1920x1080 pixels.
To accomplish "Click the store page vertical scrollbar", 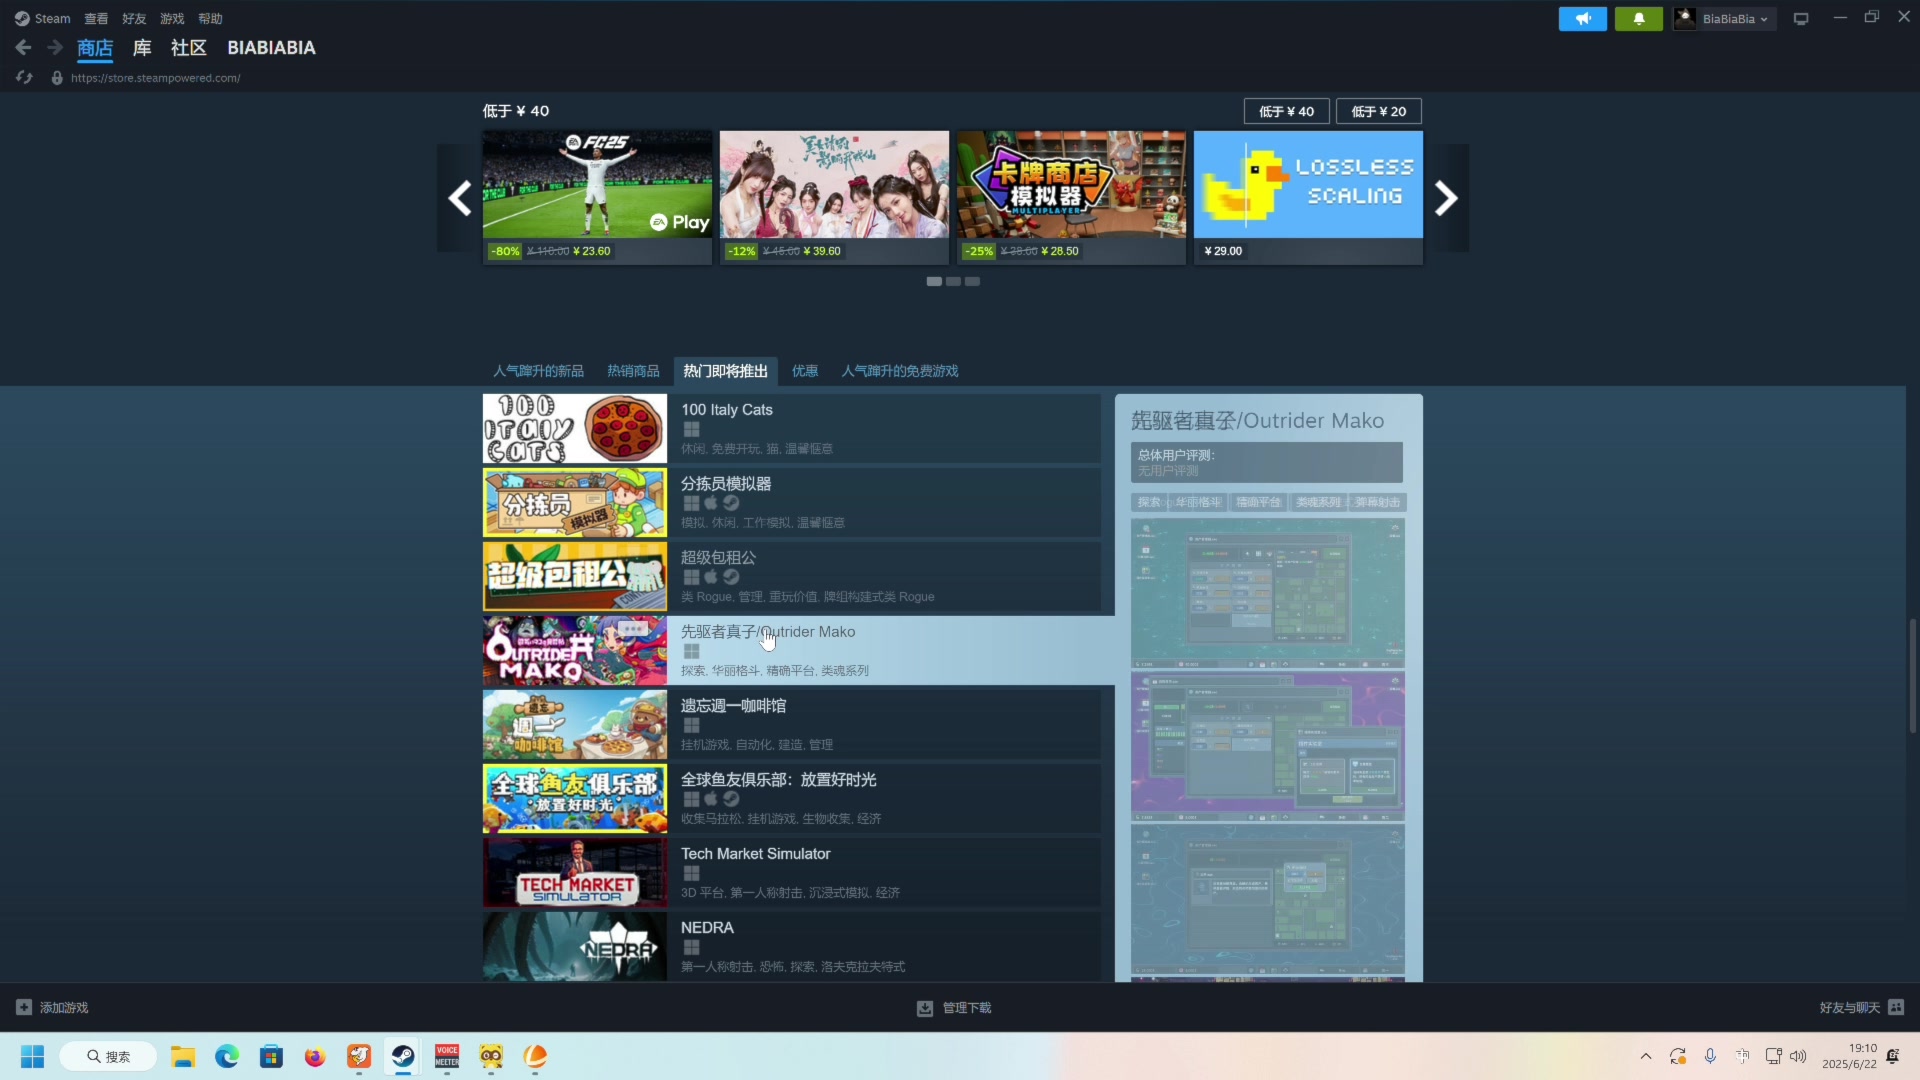I will coord(1912,676).
